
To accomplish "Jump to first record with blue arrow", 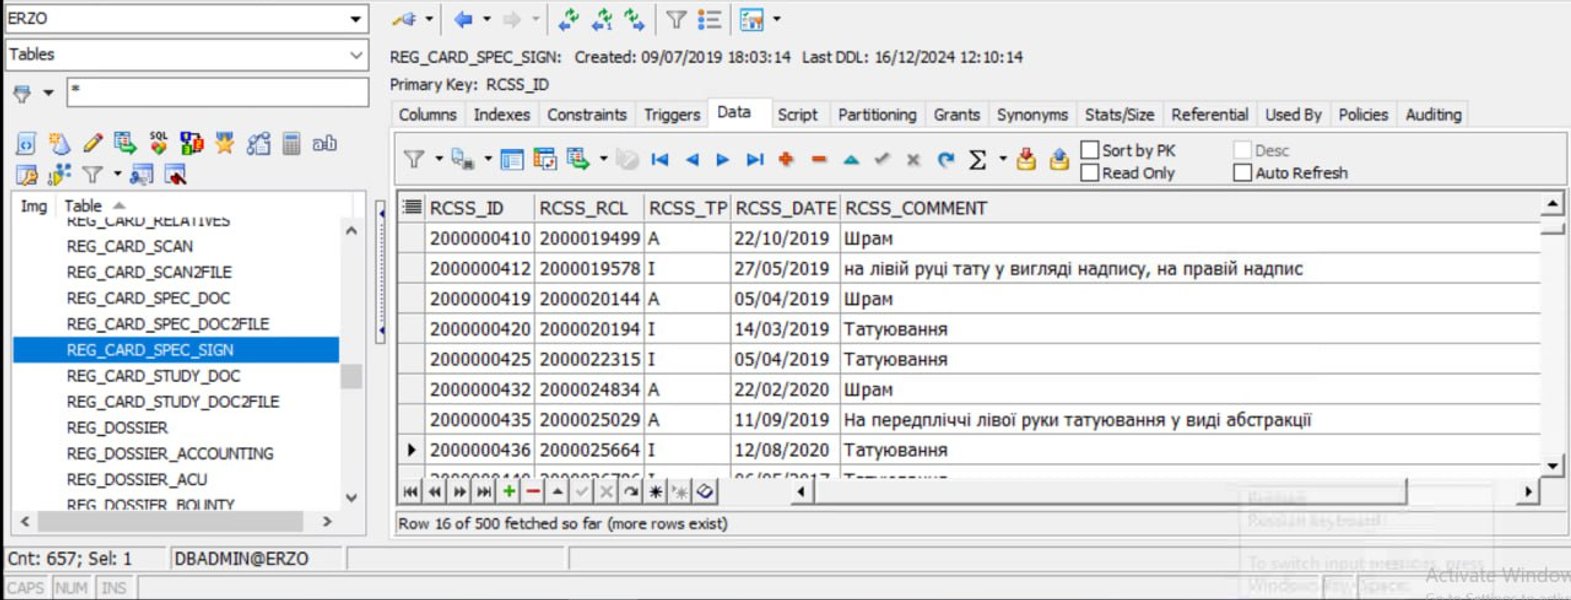I will click(x=659, y=160).
